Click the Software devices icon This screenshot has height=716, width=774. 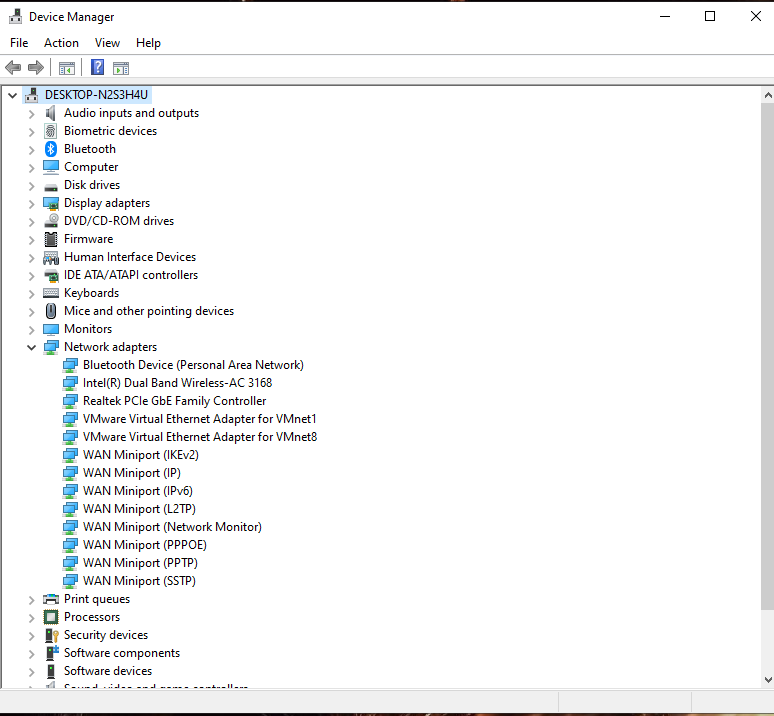[50, 671]
